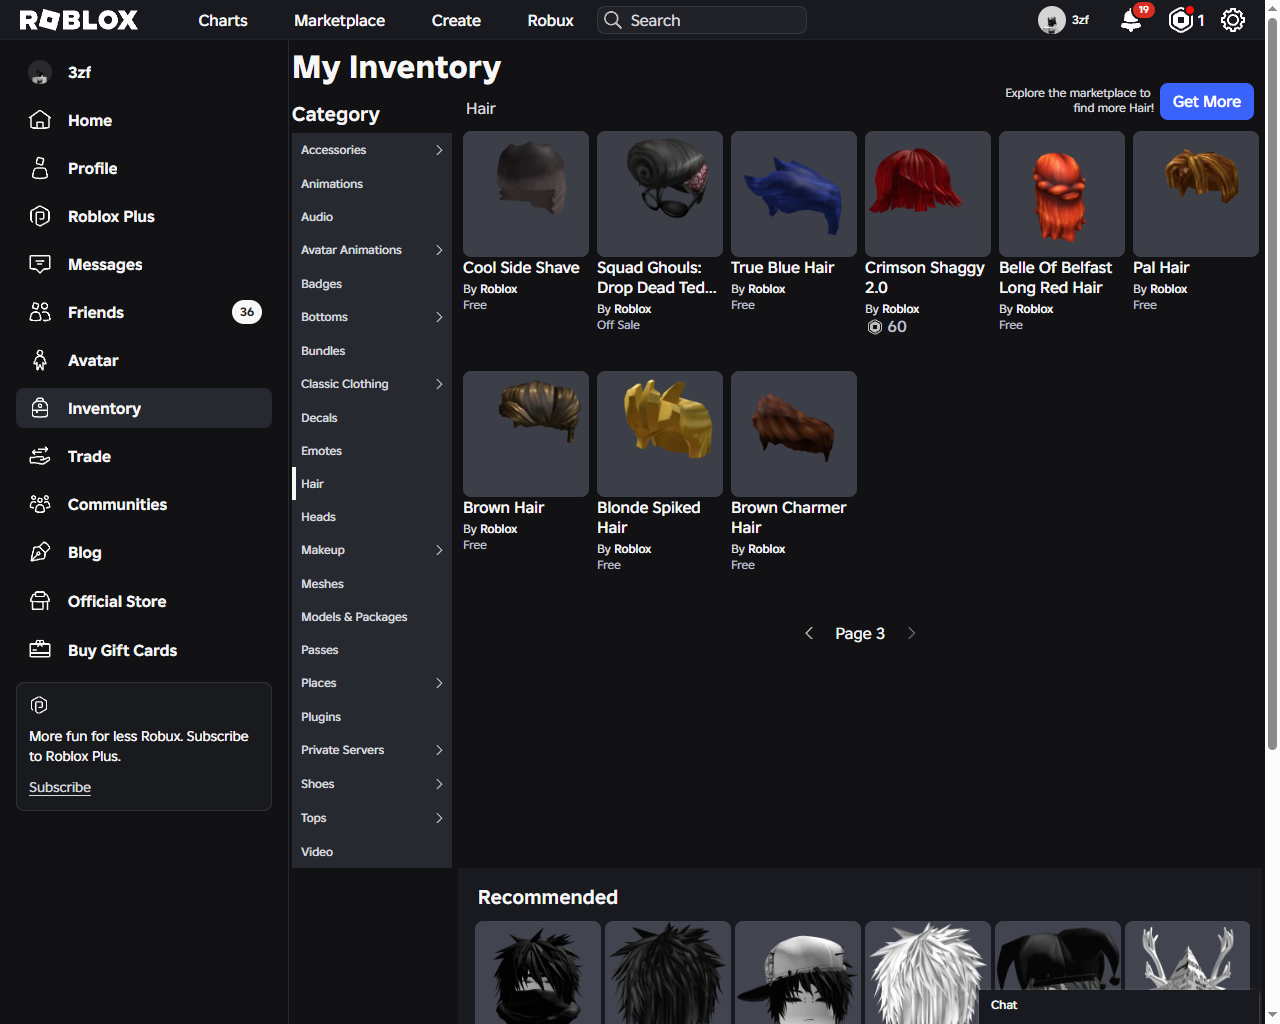This screenshot has height=1024, width=1280.
Task: Click the Avatar figure icon in sidebar
Action: pyautogui.click(x=40, y=360)
